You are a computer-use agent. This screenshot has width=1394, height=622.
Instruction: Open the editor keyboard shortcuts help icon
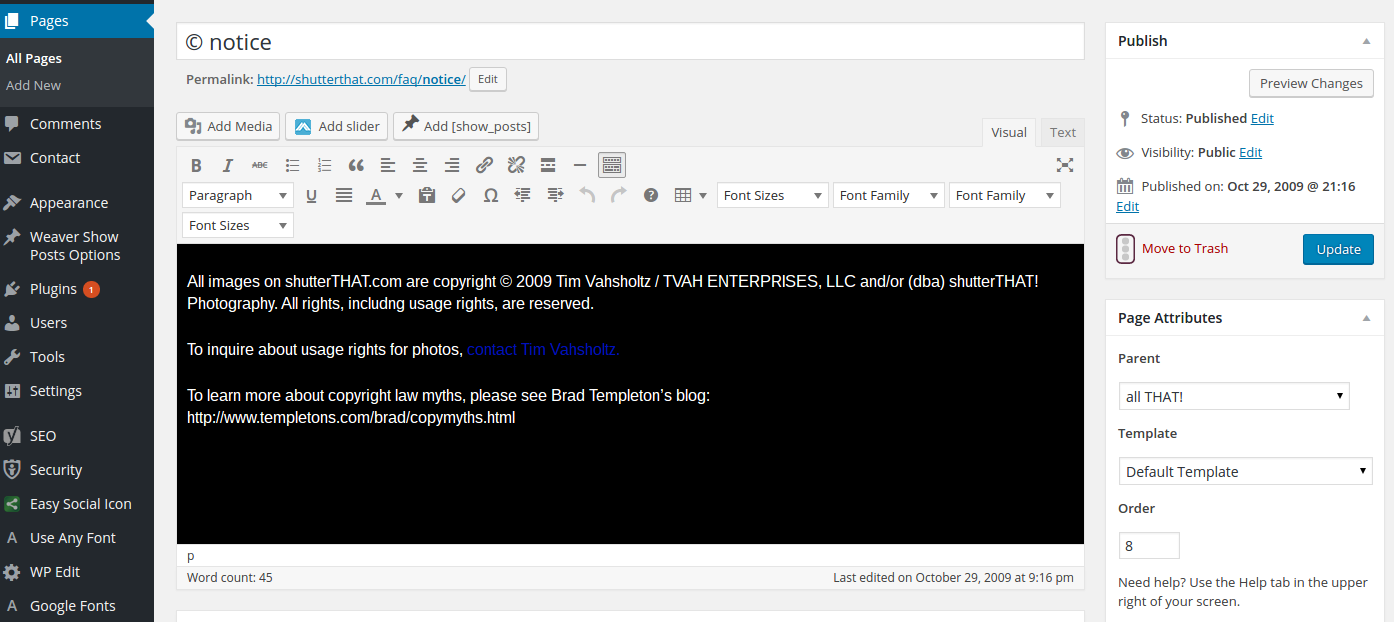coord(651,196)
